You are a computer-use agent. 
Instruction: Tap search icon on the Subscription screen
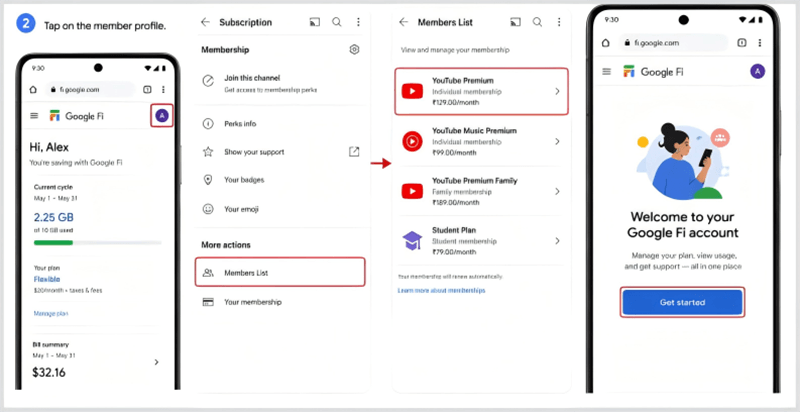tap(337, 22)
